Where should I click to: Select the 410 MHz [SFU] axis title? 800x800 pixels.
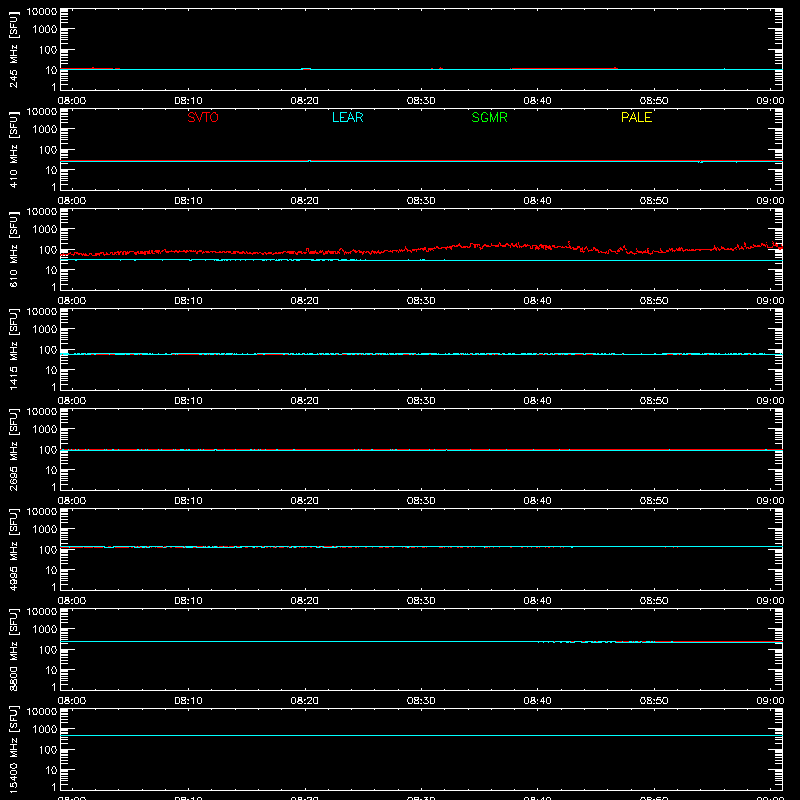[x=14, y=149]
